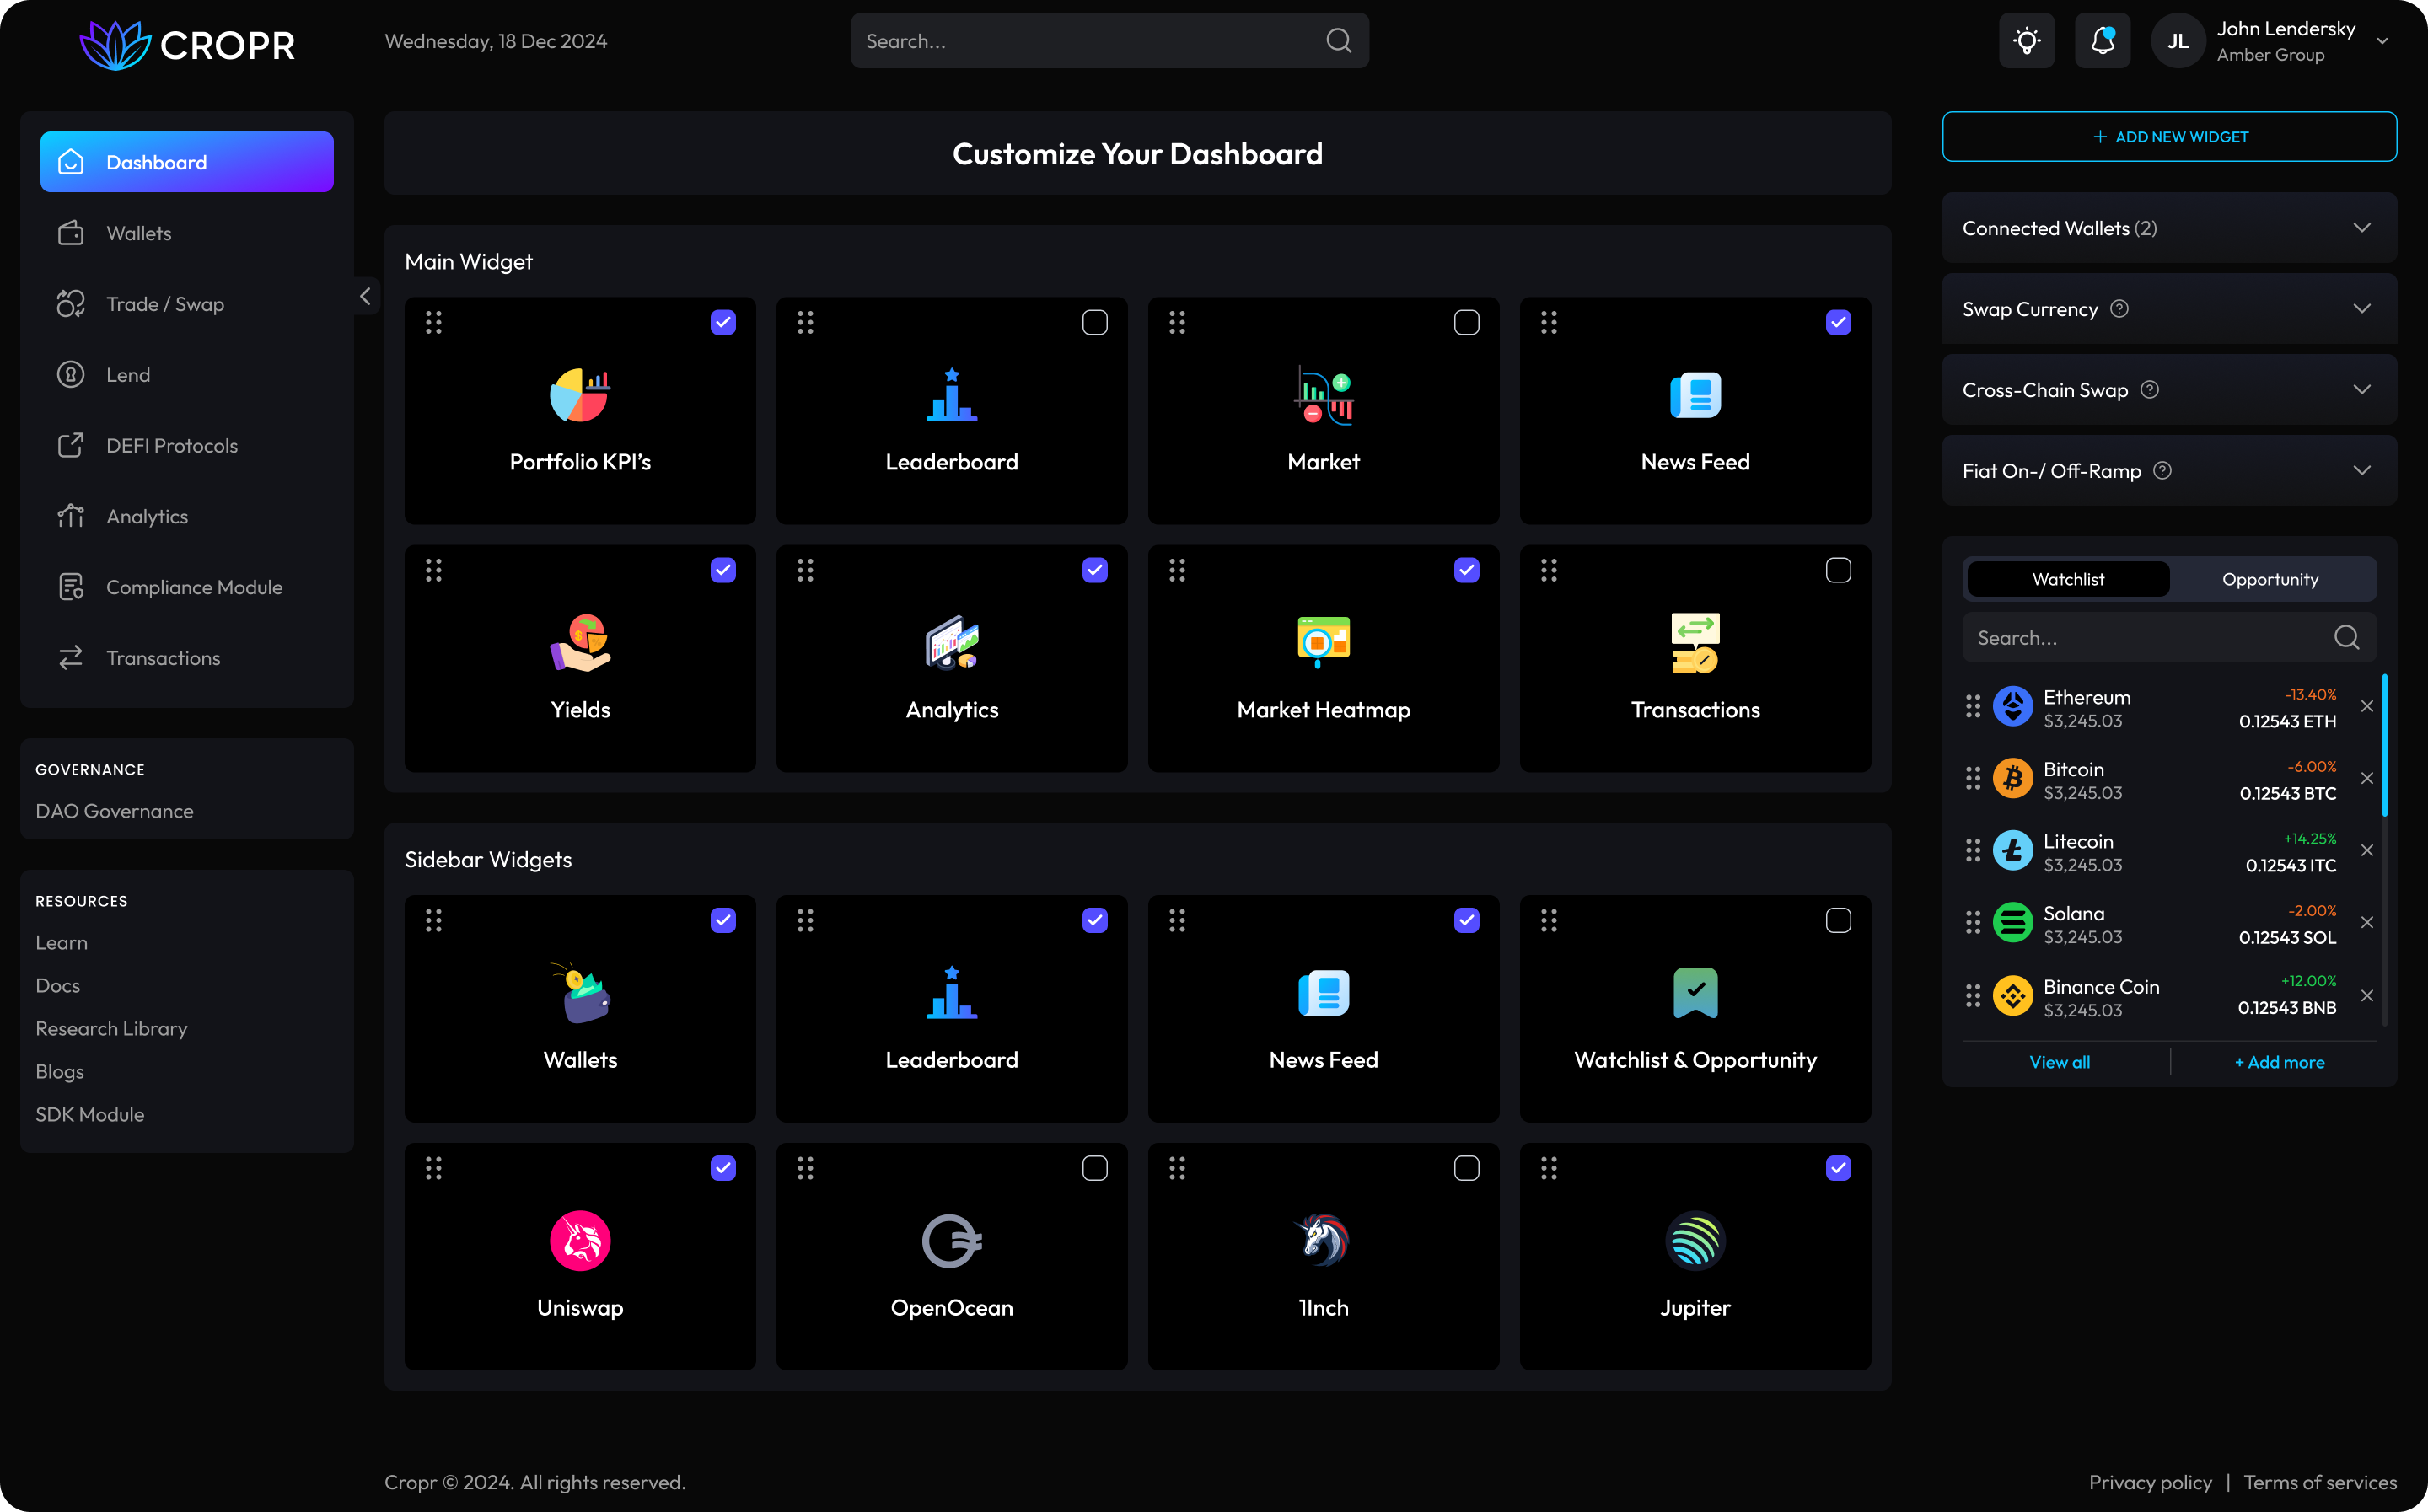Screen dimensions: 2428x1512
Task: Click + Add more in watchlist
Action: 2279,1062
